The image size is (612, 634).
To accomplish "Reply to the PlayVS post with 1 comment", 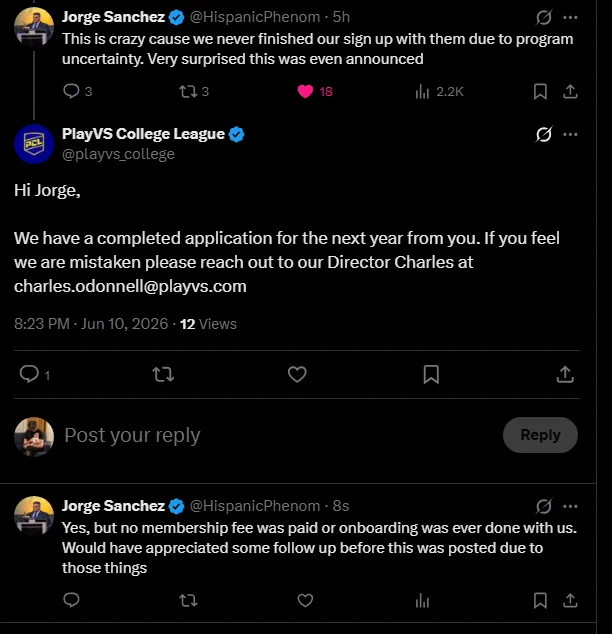I will point(30,374).
